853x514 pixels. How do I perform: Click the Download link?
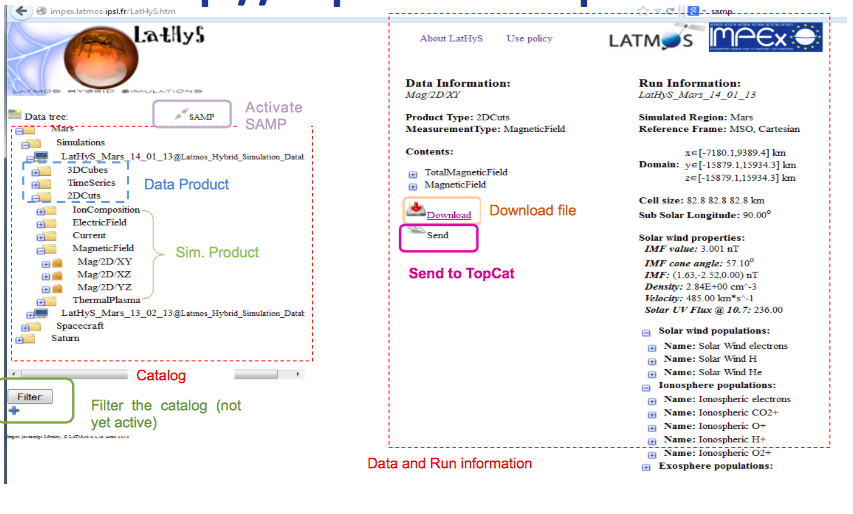449,215
